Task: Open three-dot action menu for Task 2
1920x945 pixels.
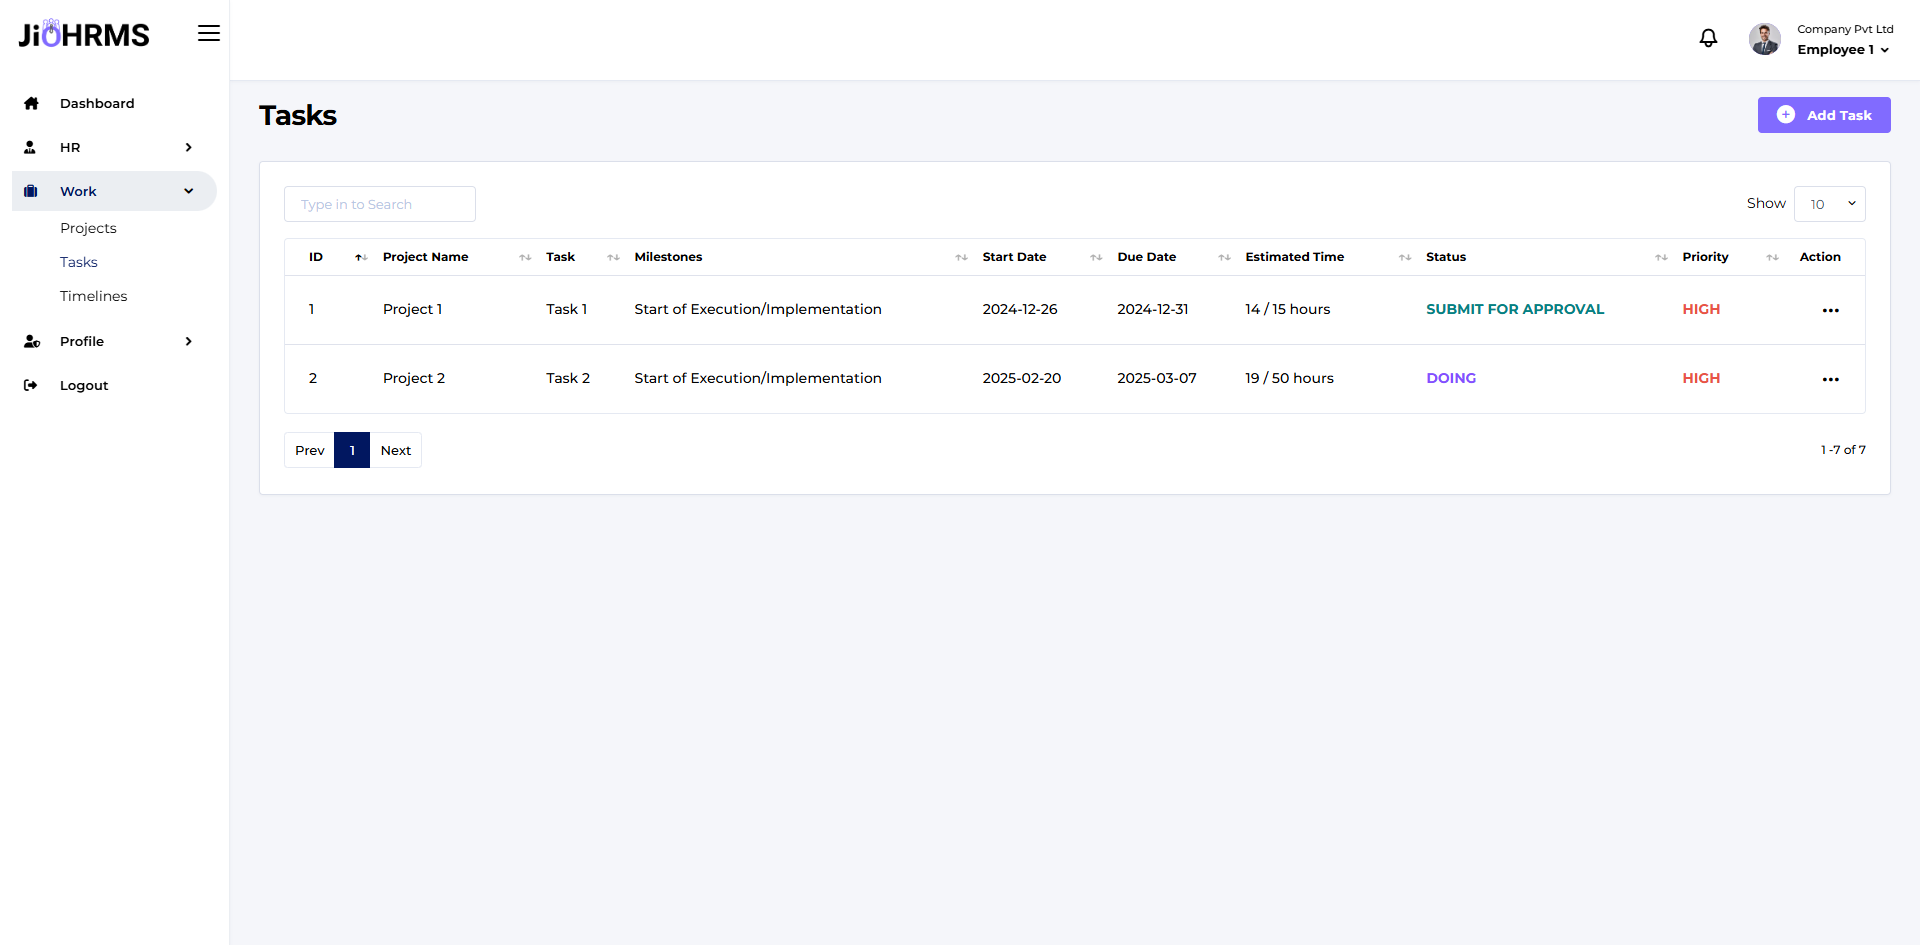Action: (1830, 379)
